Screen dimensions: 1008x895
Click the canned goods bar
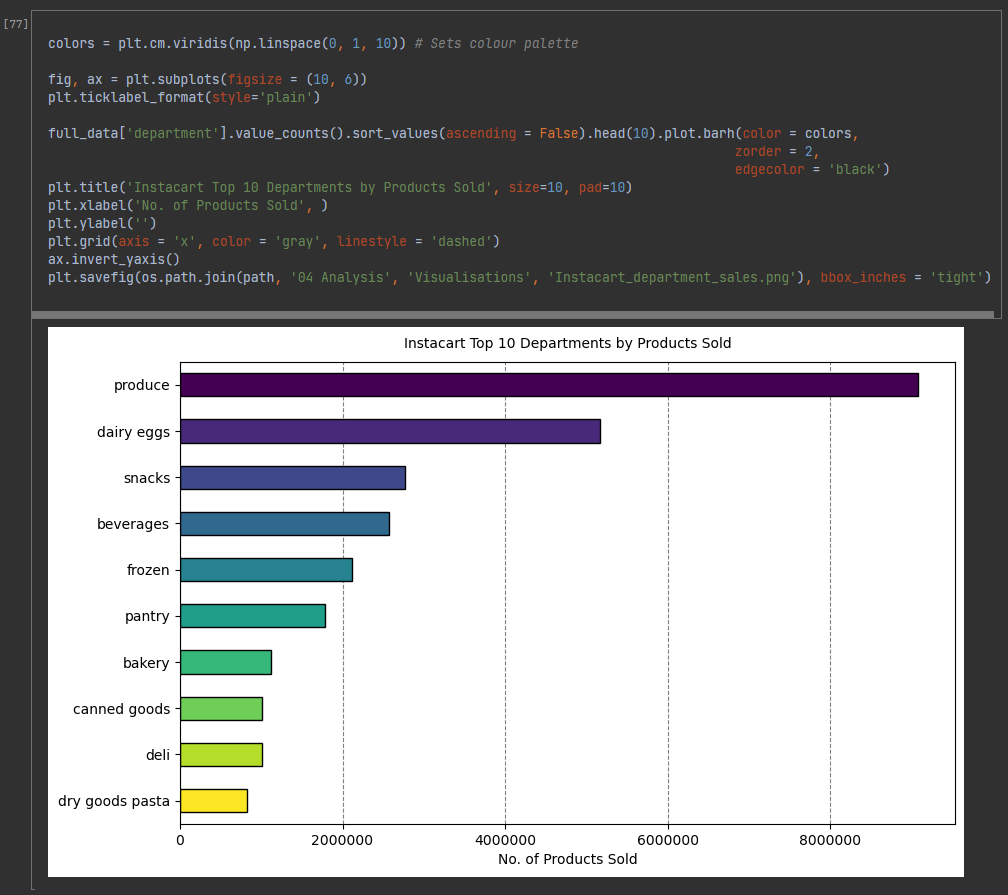[222, 709]
